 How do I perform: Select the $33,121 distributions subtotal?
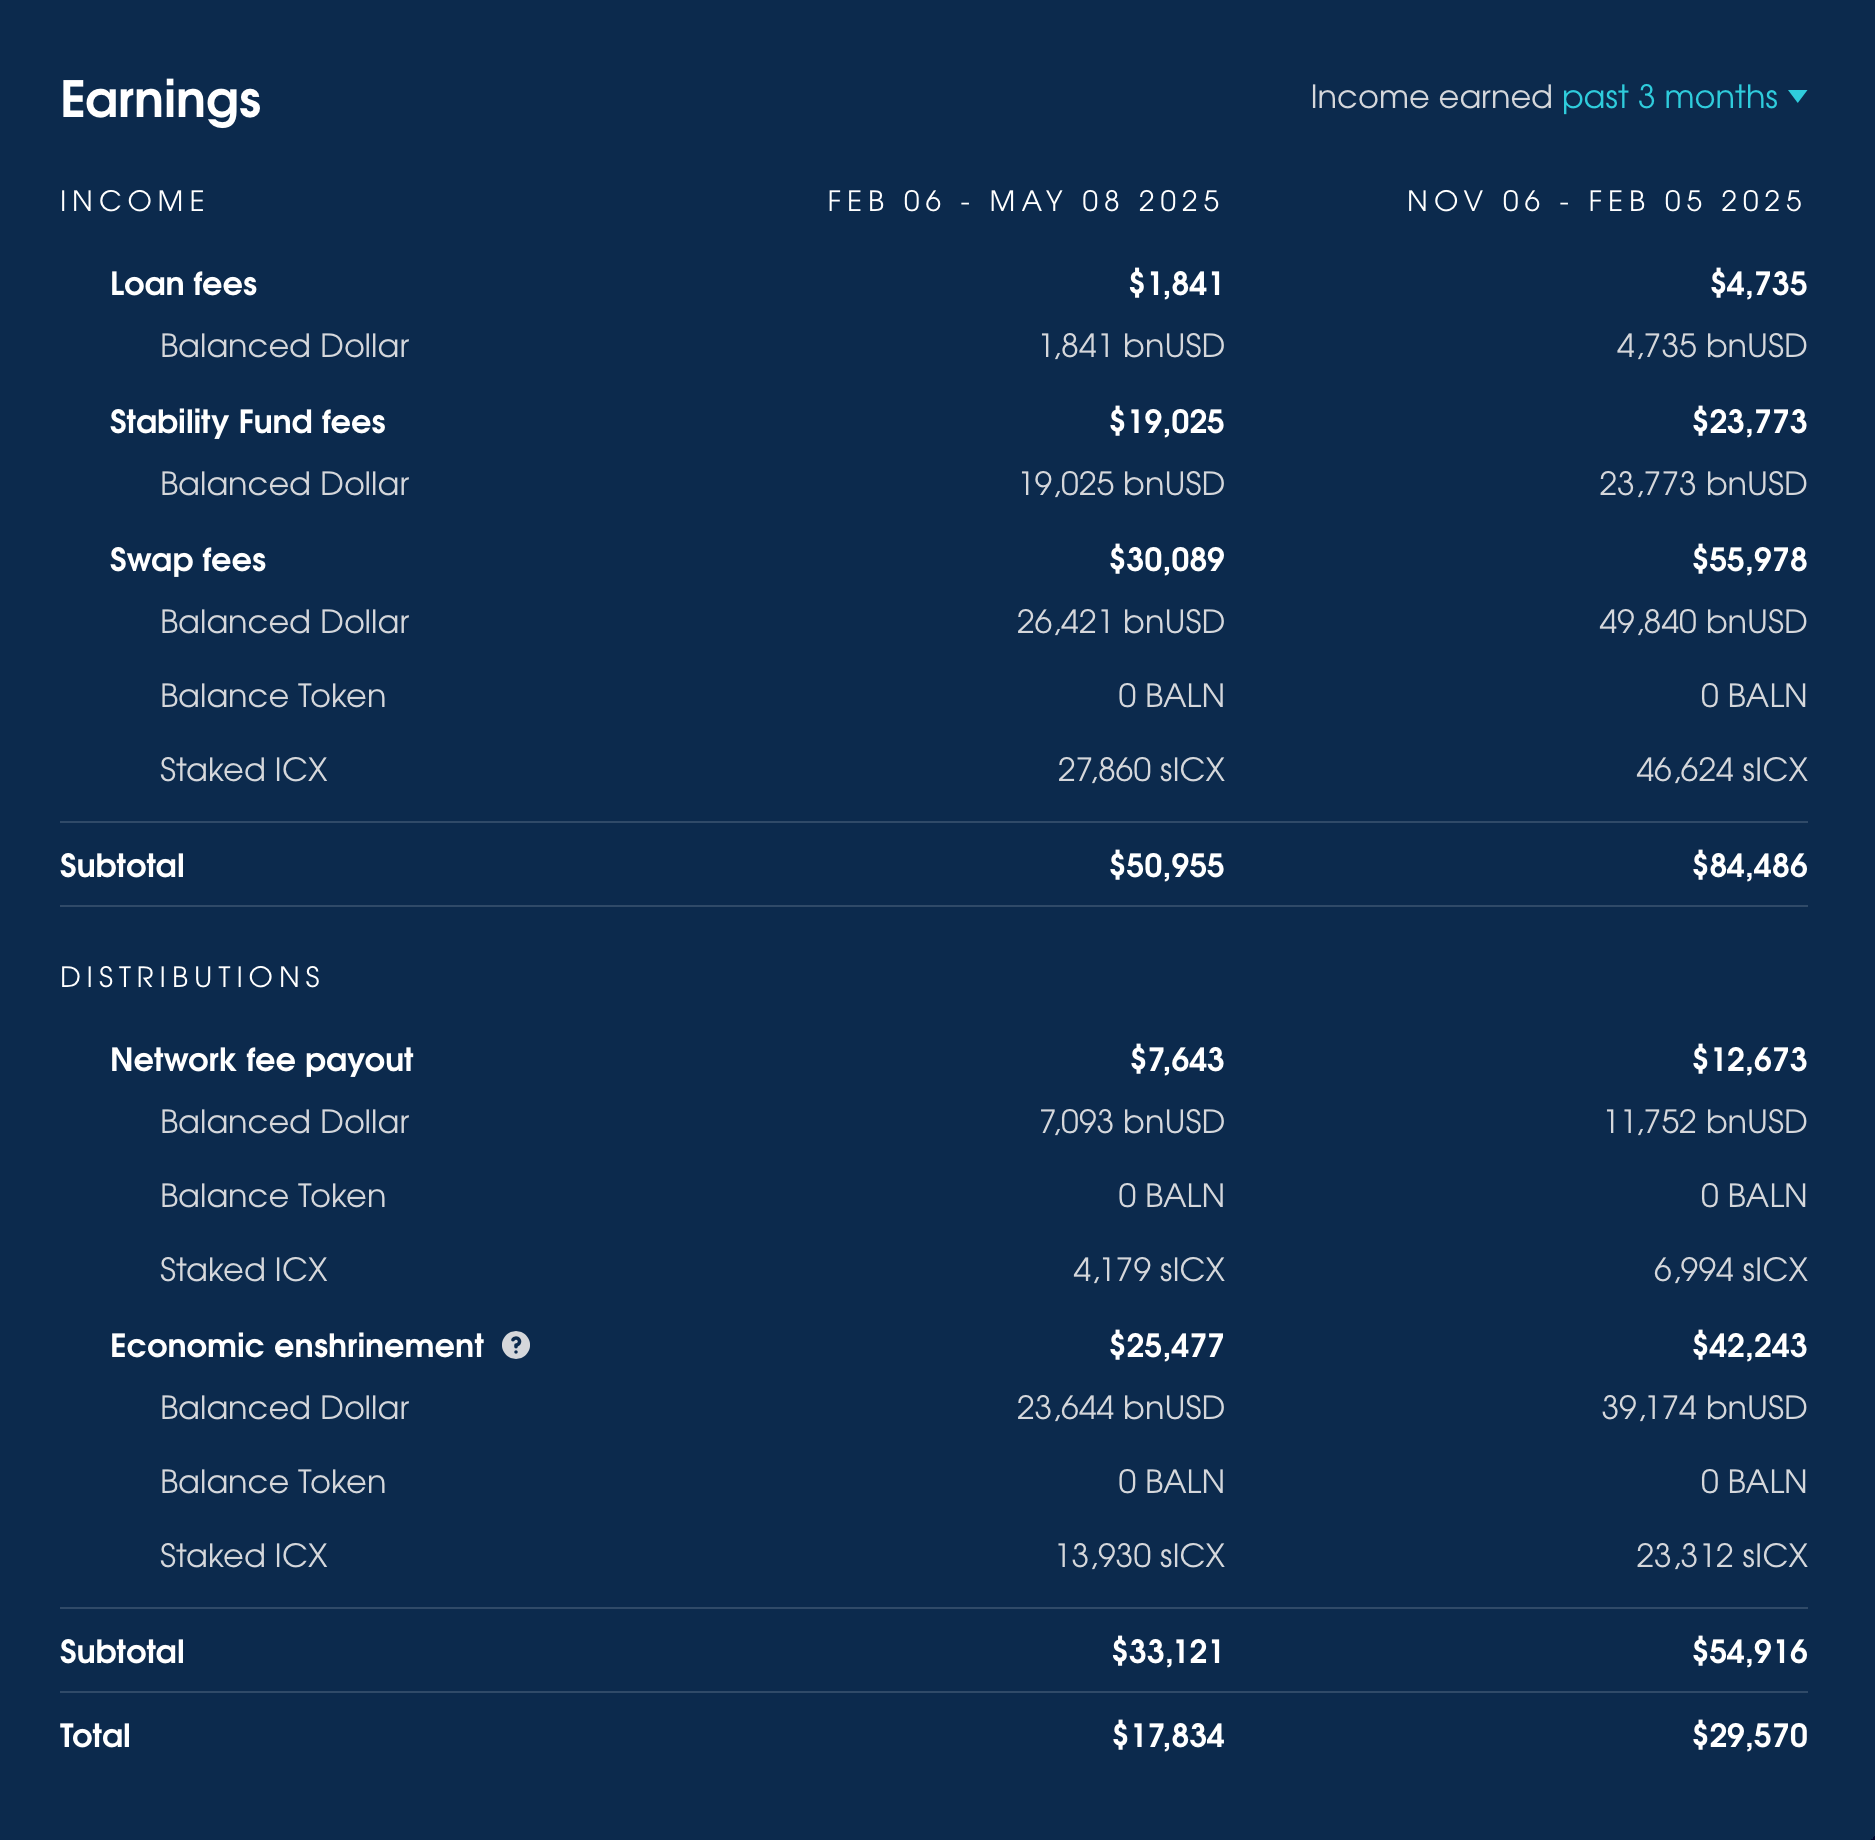[1168, 1652]
